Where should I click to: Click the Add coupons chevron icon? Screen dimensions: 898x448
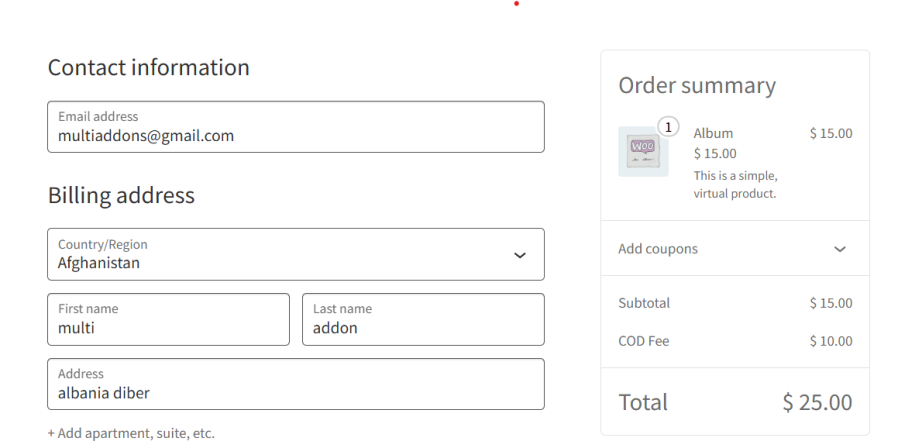tap(840, 249)
